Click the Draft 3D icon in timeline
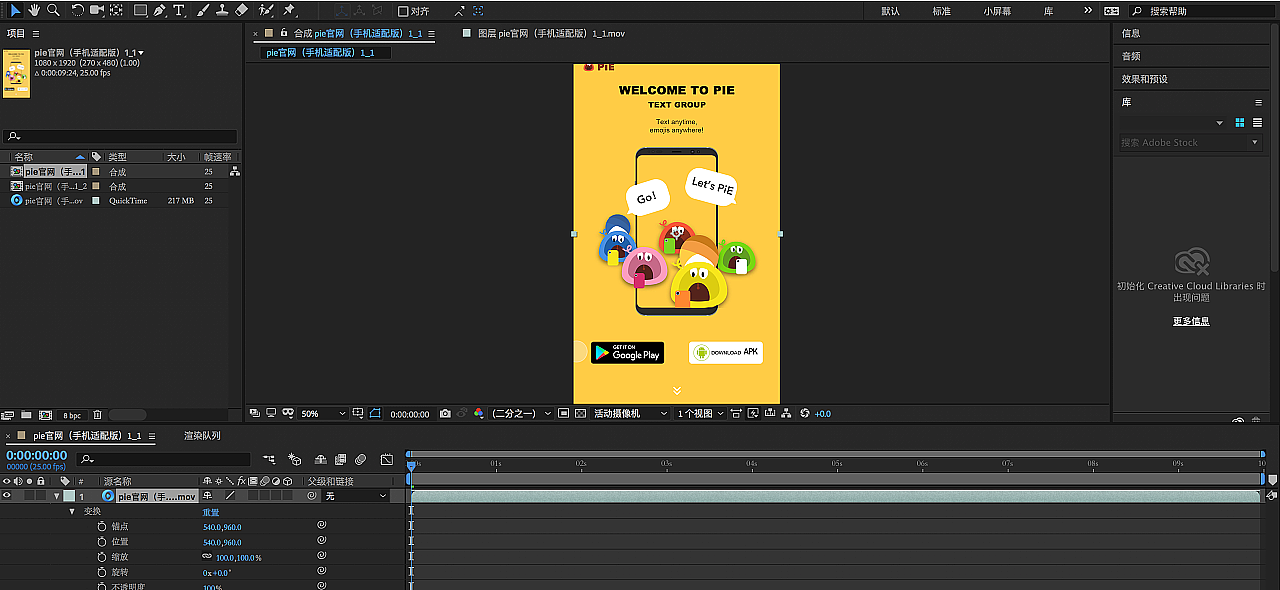This screenshot has width=1280, height=590. pos(294,459)
